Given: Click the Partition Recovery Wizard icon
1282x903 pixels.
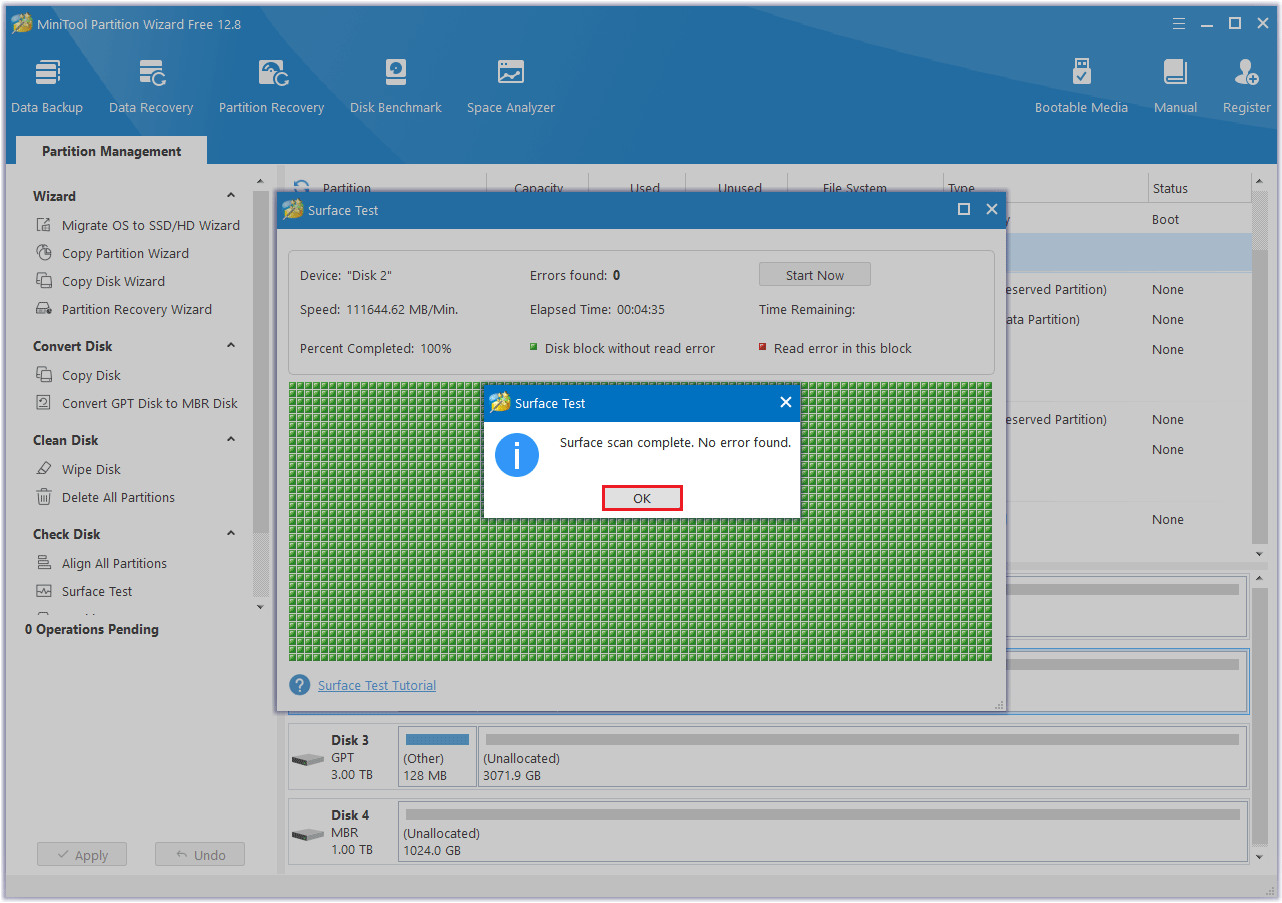Looking at the screenshot, I should (44, 309).
